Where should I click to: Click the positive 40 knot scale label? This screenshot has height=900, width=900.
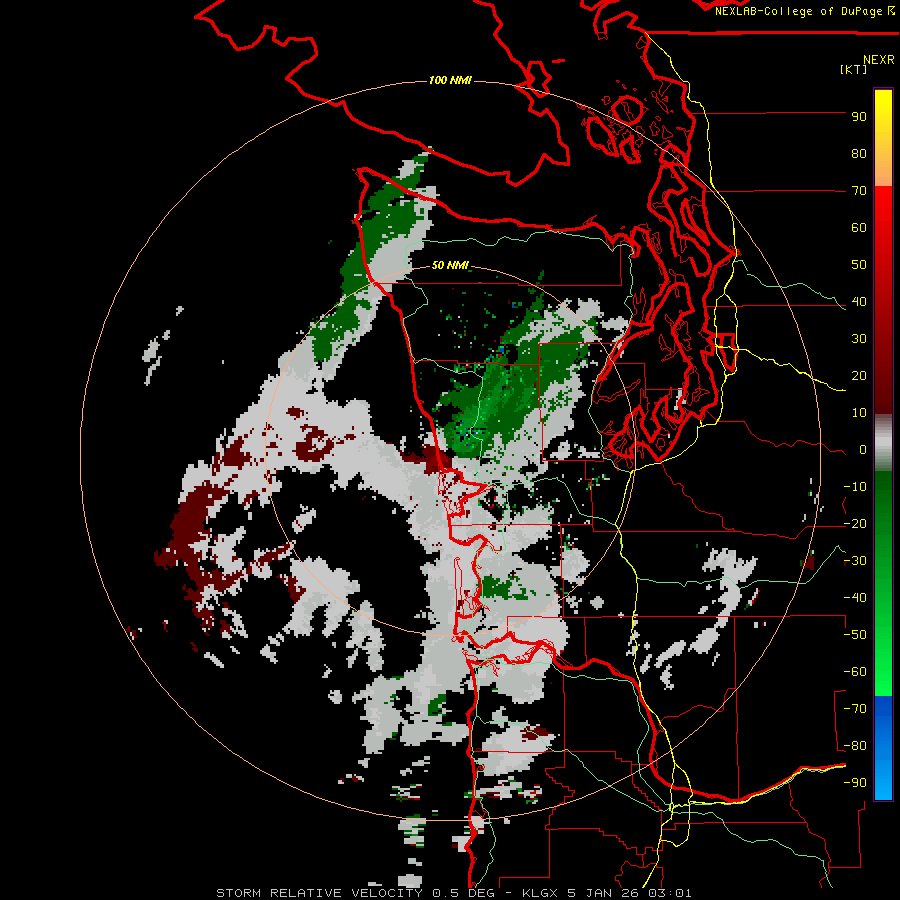pos(859,302)
